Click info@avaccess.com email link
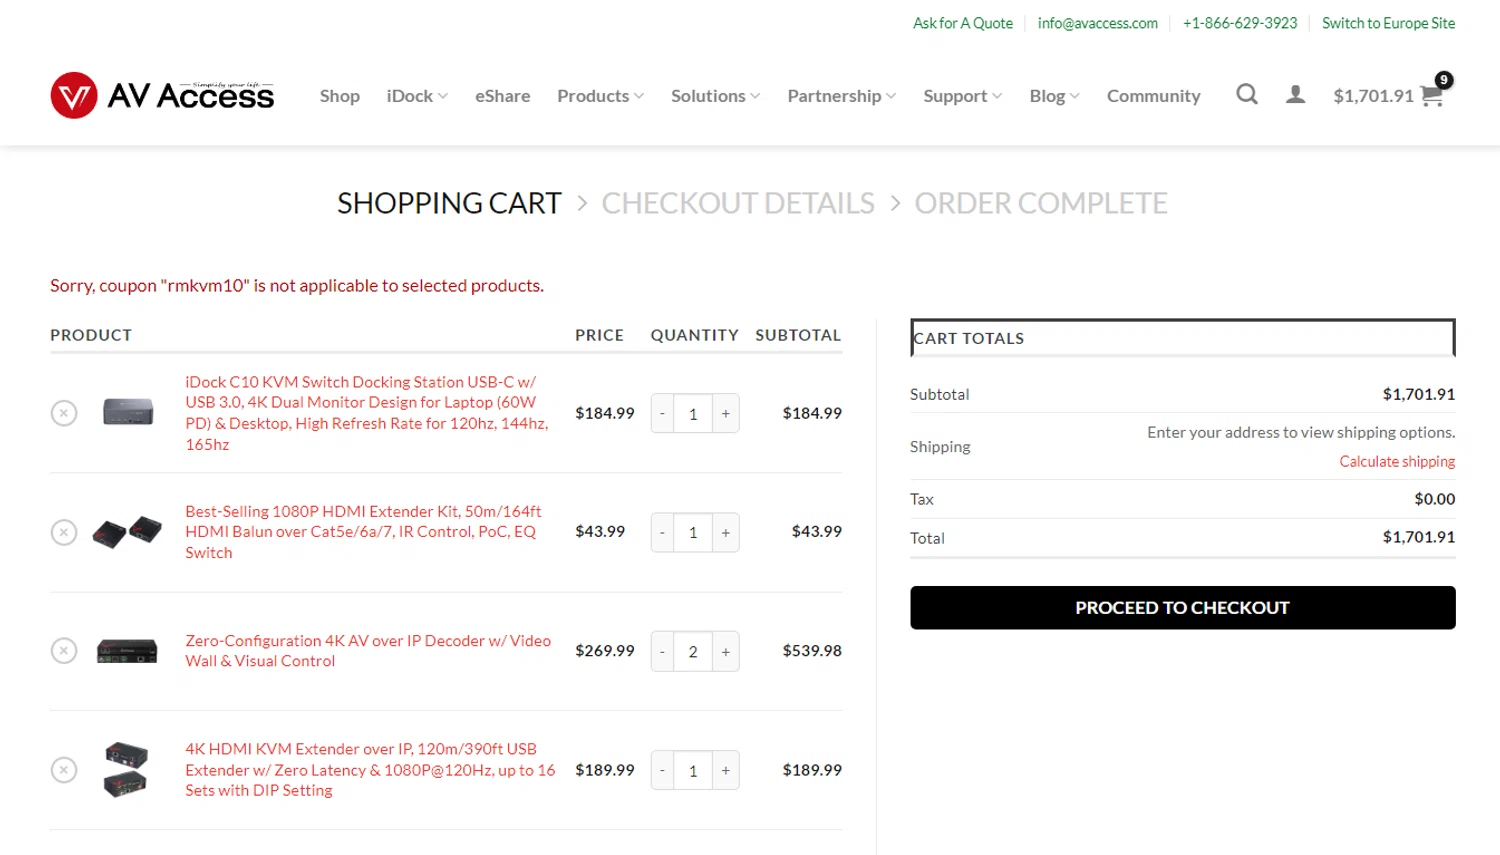1500x855 pixels. (1097, 23)
